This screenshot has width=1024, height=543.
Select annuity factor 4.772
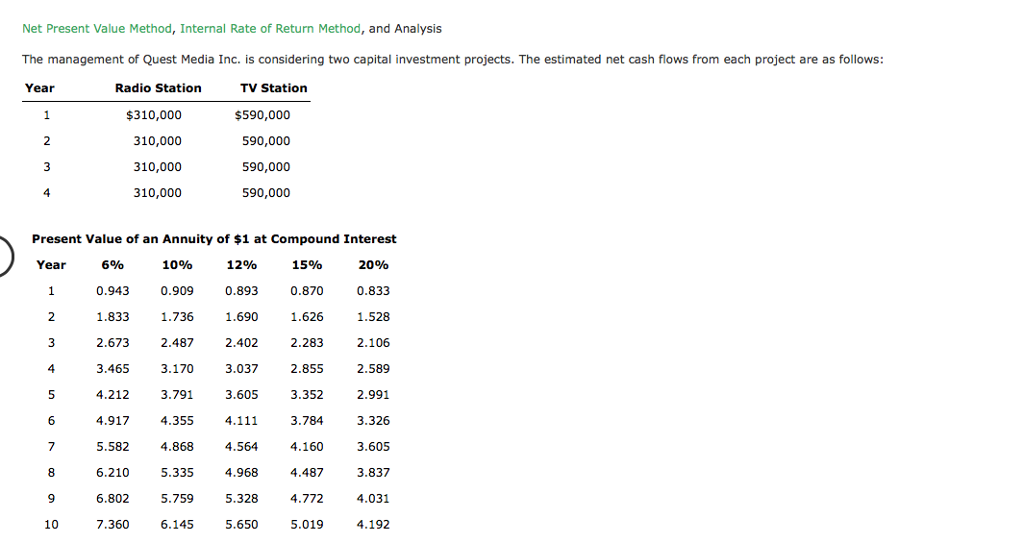coord(307,499)
